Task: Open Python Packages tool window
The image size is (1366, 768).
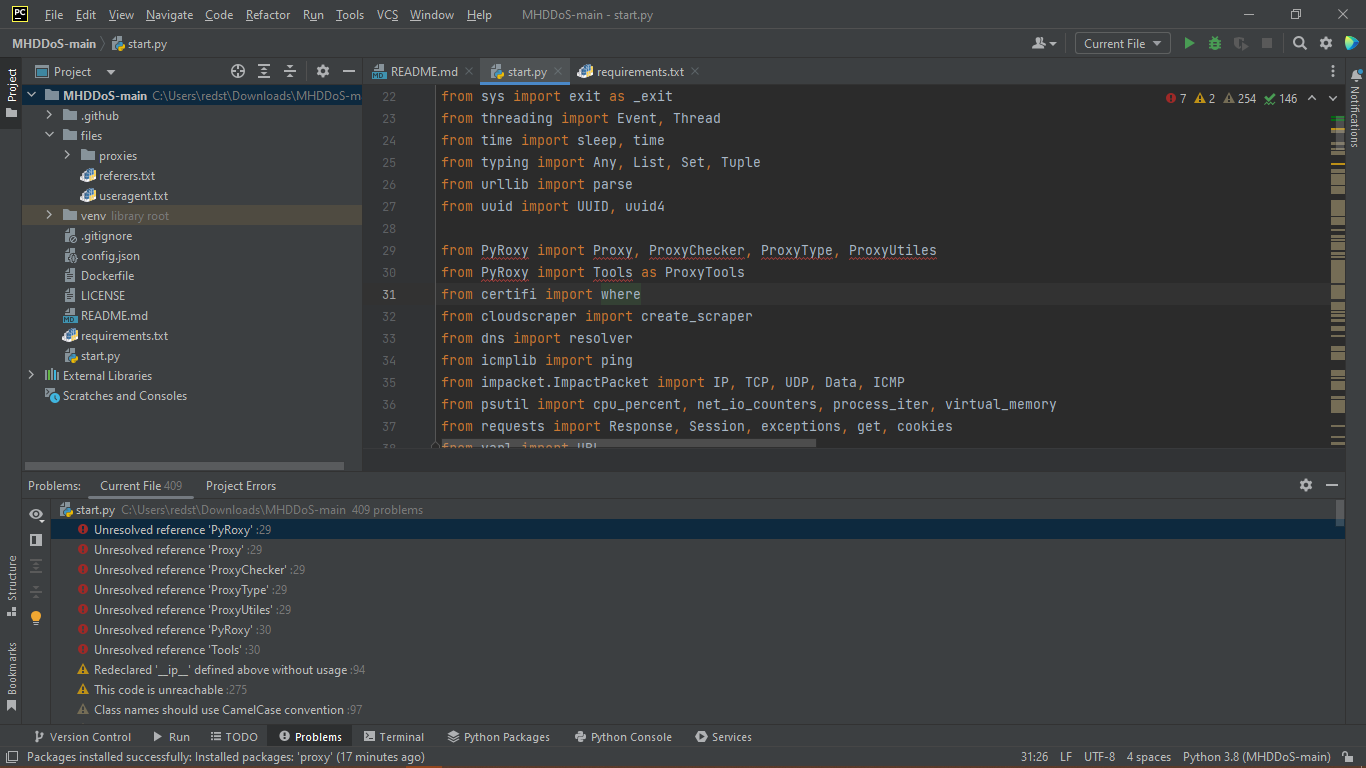Action: (x=498, y=737)
